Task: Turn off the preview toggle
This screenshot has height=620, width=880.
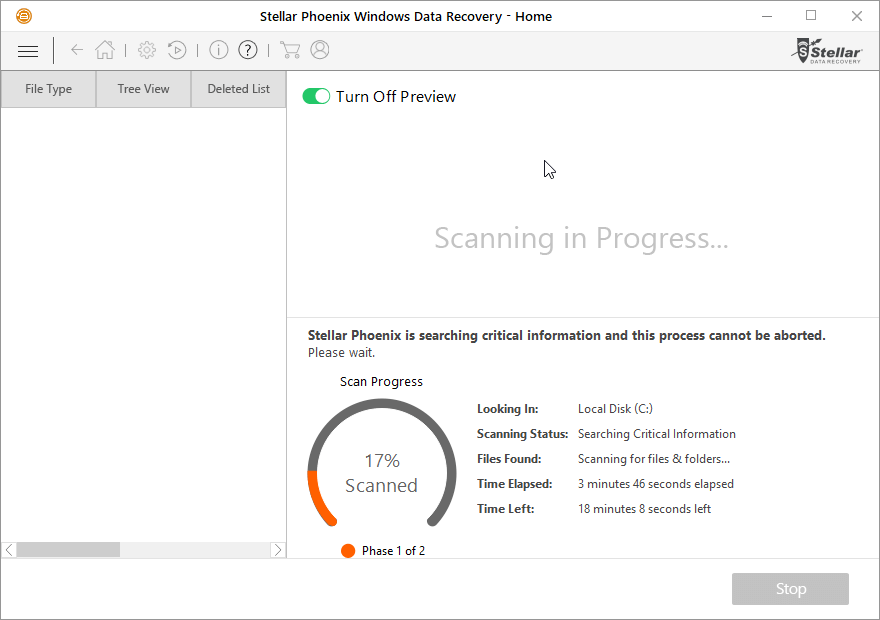Action: coord(316,97)
